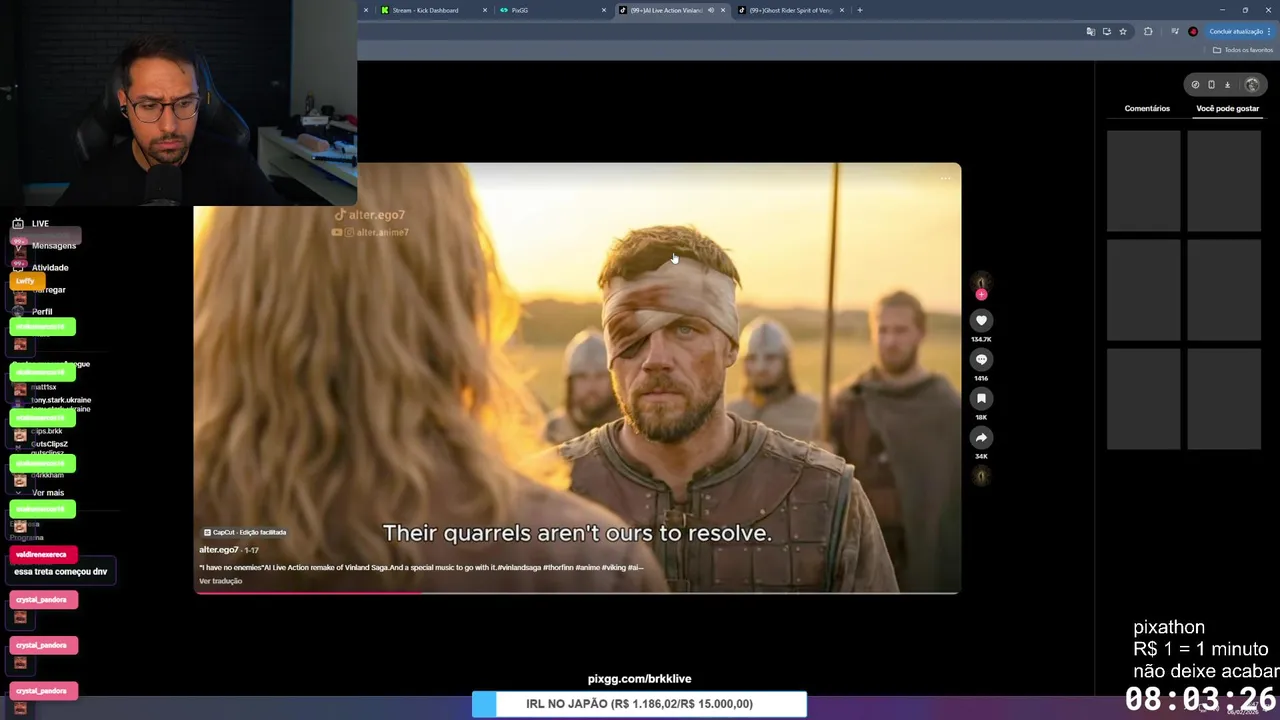The height and width of the screenshot is (720, 1280).
Task: Select the Você pode gostar tab
Action: 1227,108
